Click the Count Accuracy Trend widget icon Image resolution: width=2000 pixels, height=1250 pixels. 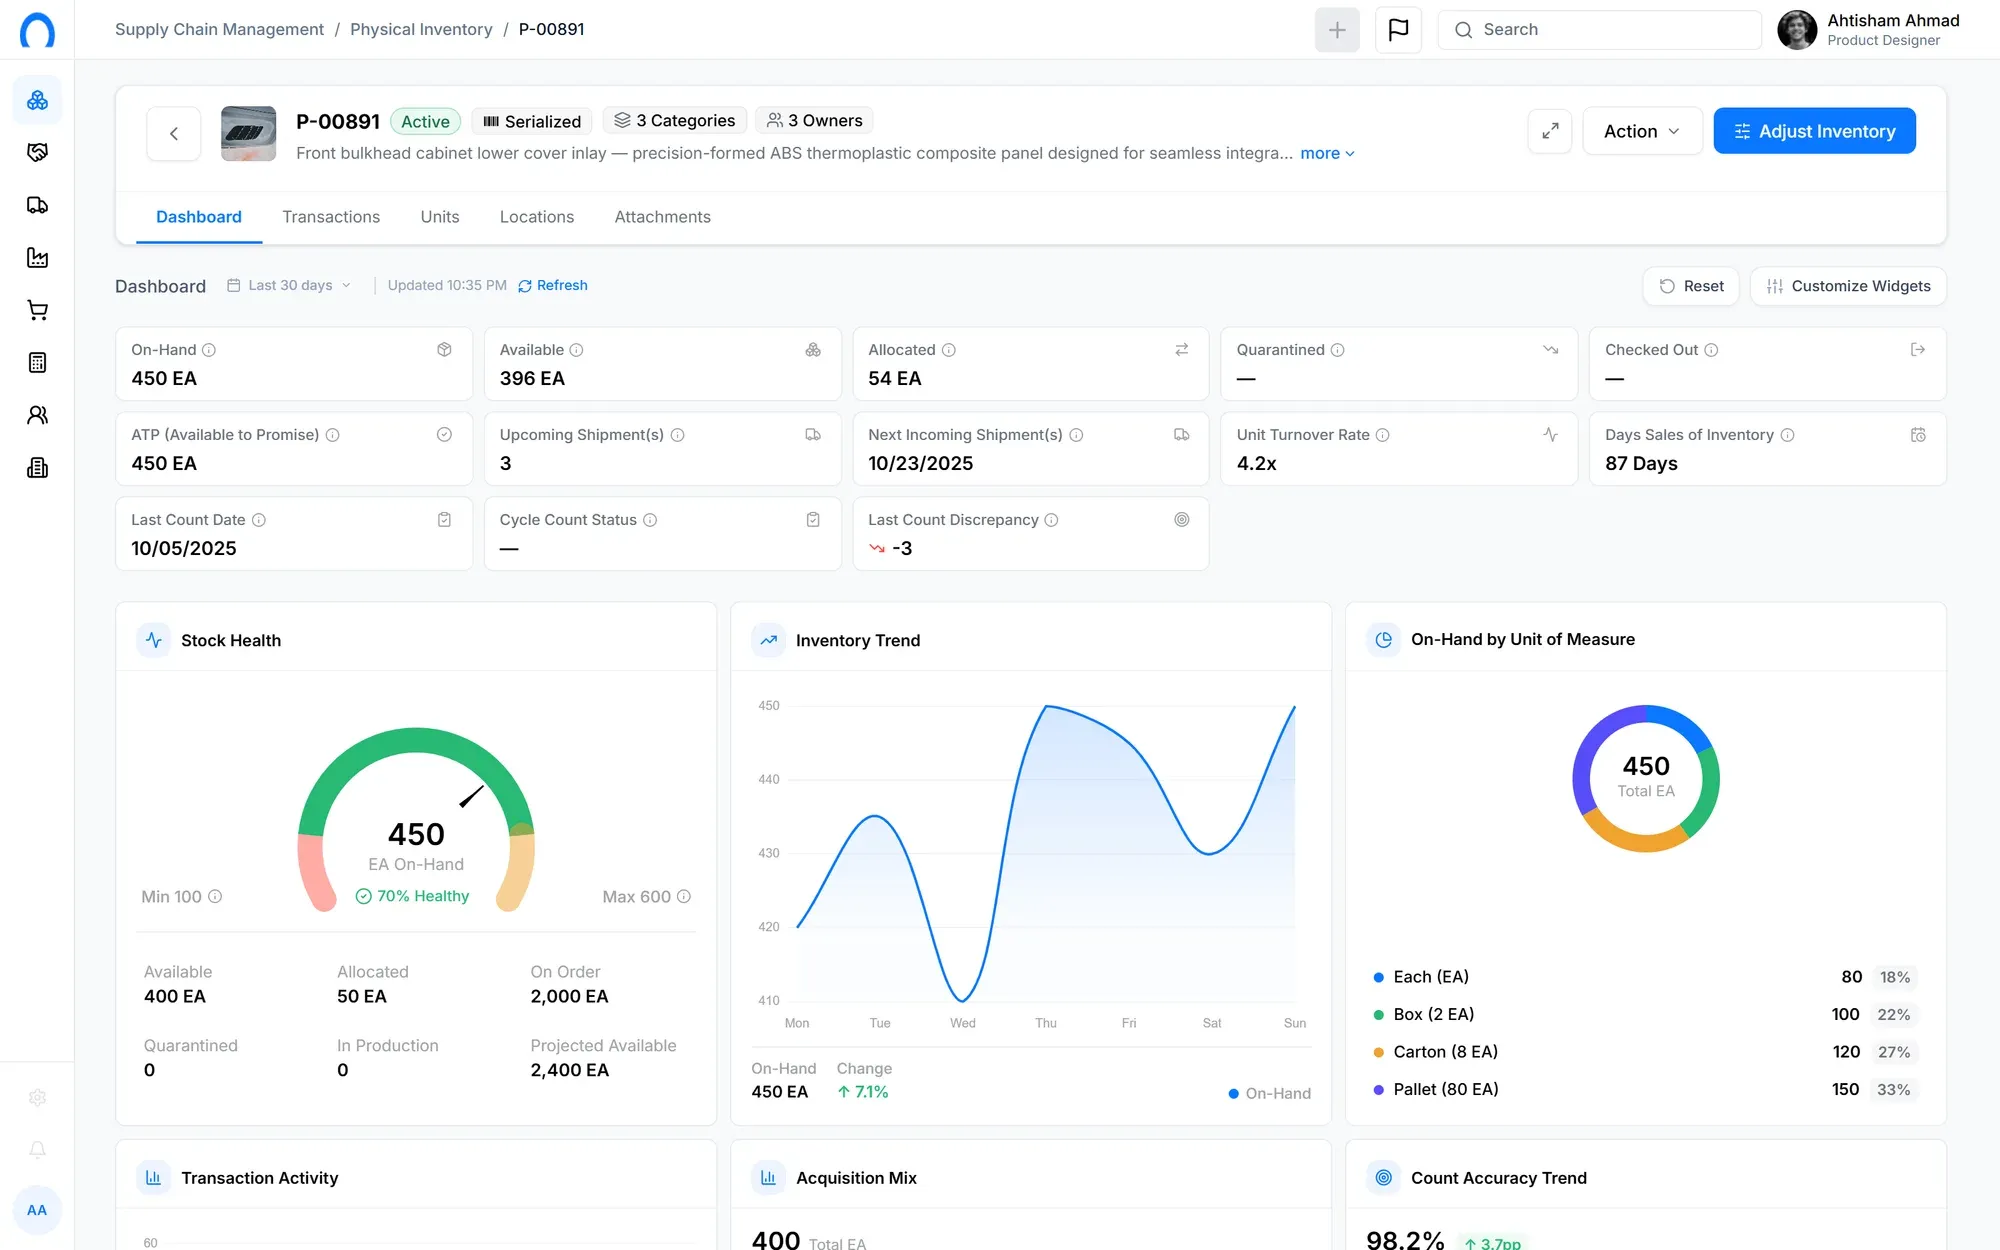tap(1384, 1178)
